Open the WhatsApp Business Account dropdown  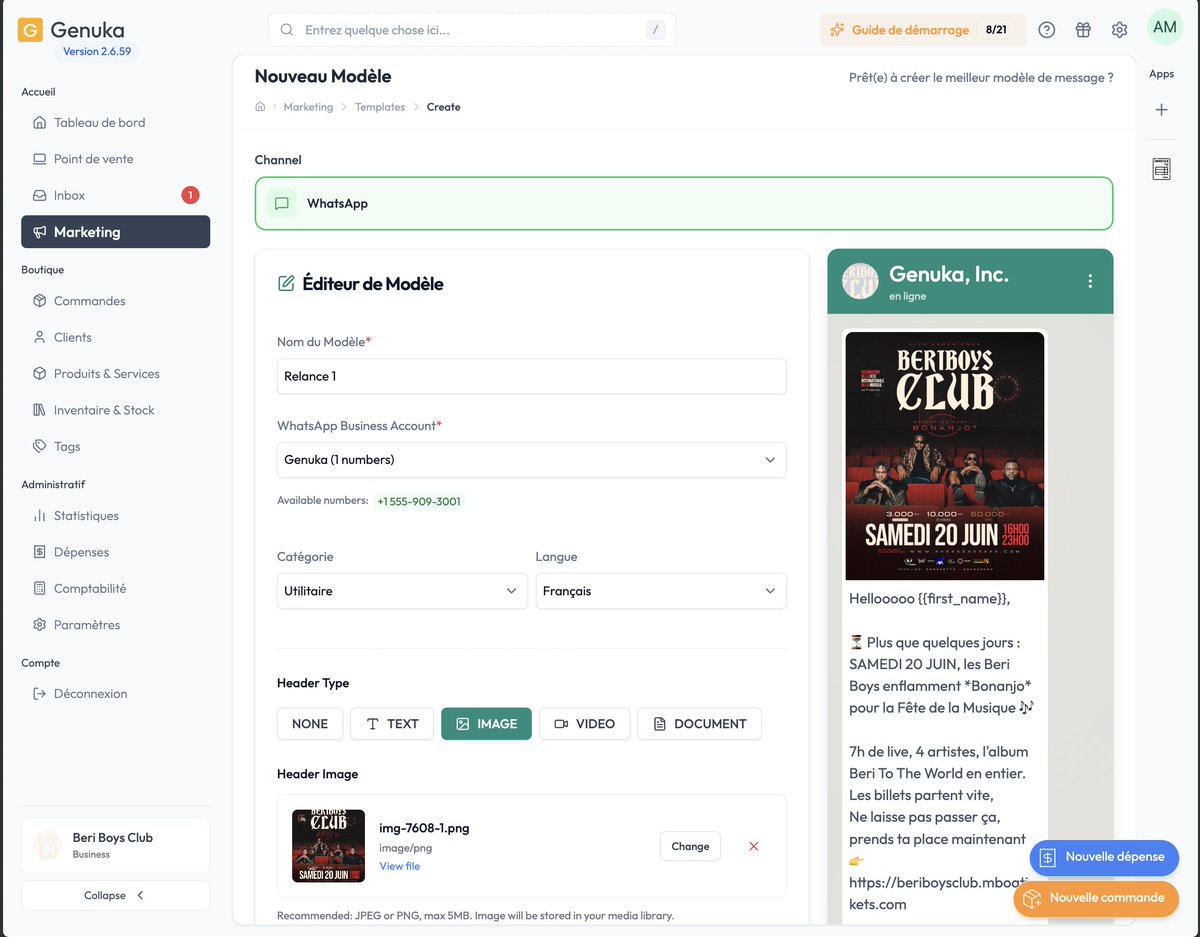pos(531,460)
